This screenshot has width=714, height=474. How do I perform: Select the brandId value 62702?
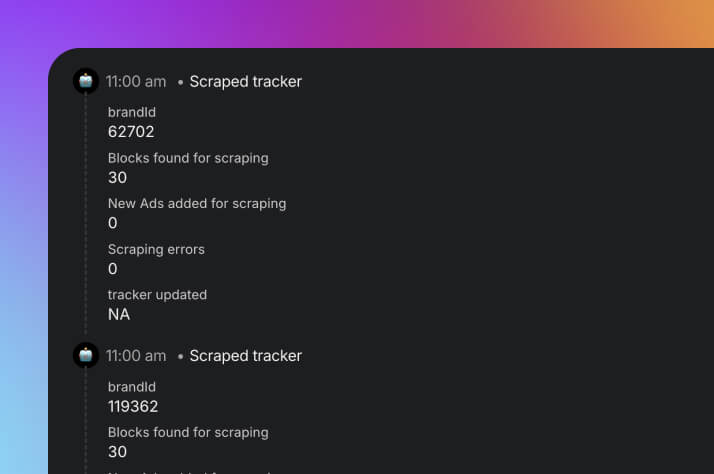click(131, 132)
